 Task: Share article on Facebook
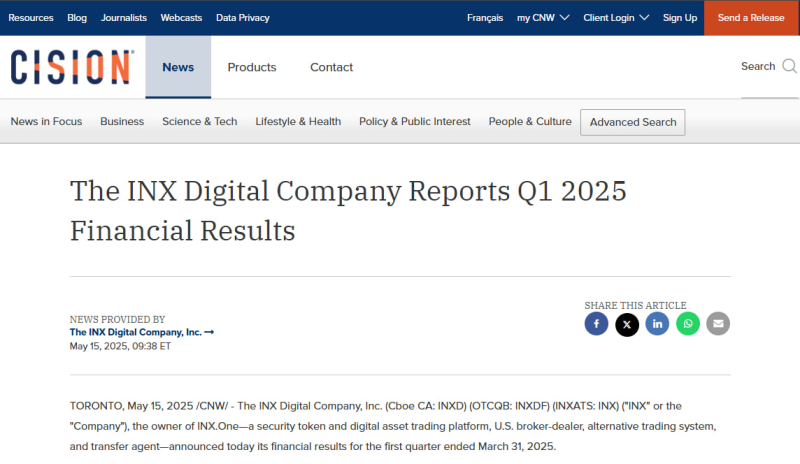[x=596, y=324]
